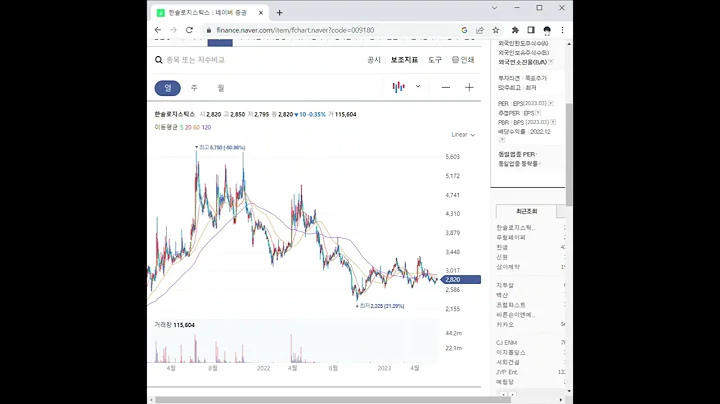Toggle the 20-day moving average
The width and height of the screenshot is (720, 404).
point(188,127)
